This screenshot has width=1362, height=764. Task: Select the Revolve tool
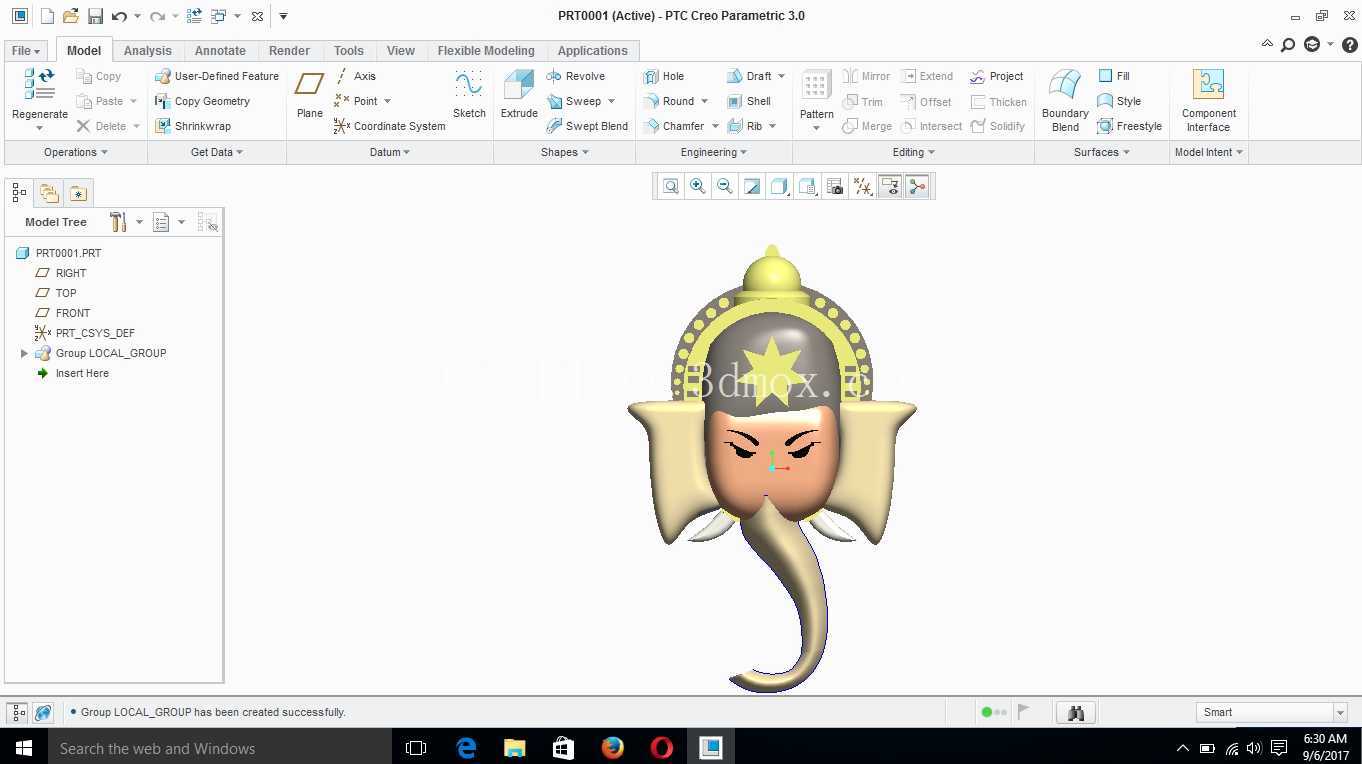576,76
